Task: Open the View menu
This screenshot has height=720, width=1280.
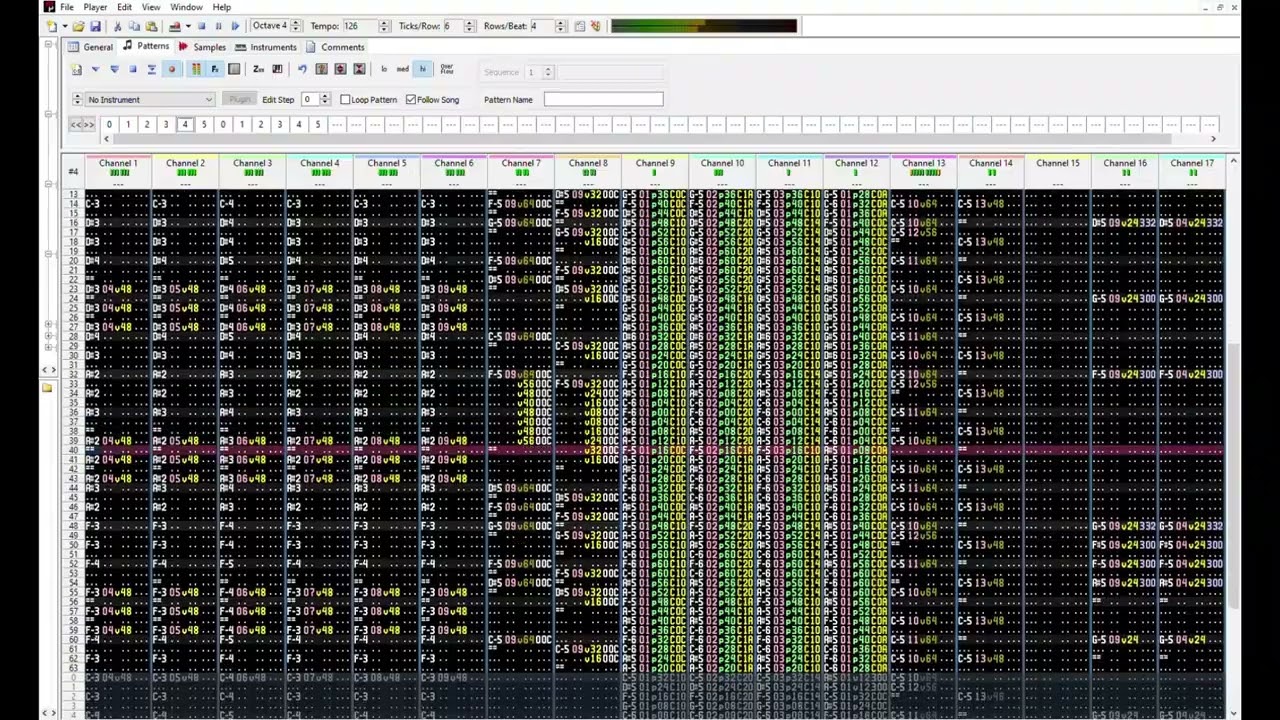Action: [151, 7]
